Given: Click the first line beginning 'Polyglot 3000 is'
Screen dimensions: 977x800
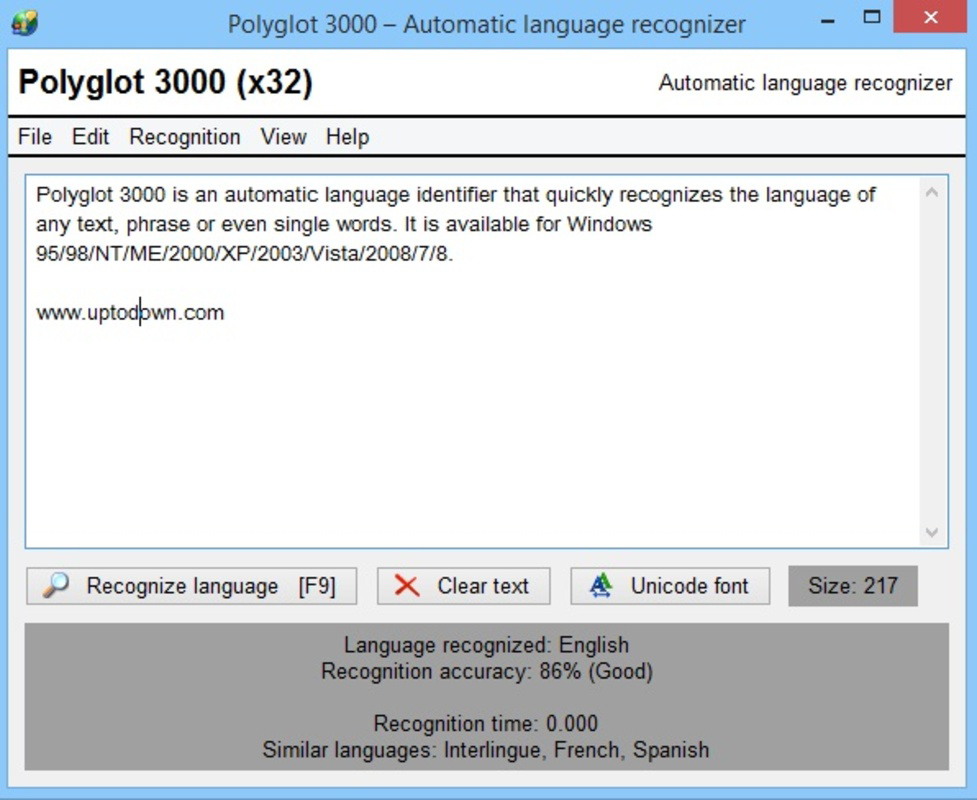Looking at the screenshot, I should (x=456, y=195).
